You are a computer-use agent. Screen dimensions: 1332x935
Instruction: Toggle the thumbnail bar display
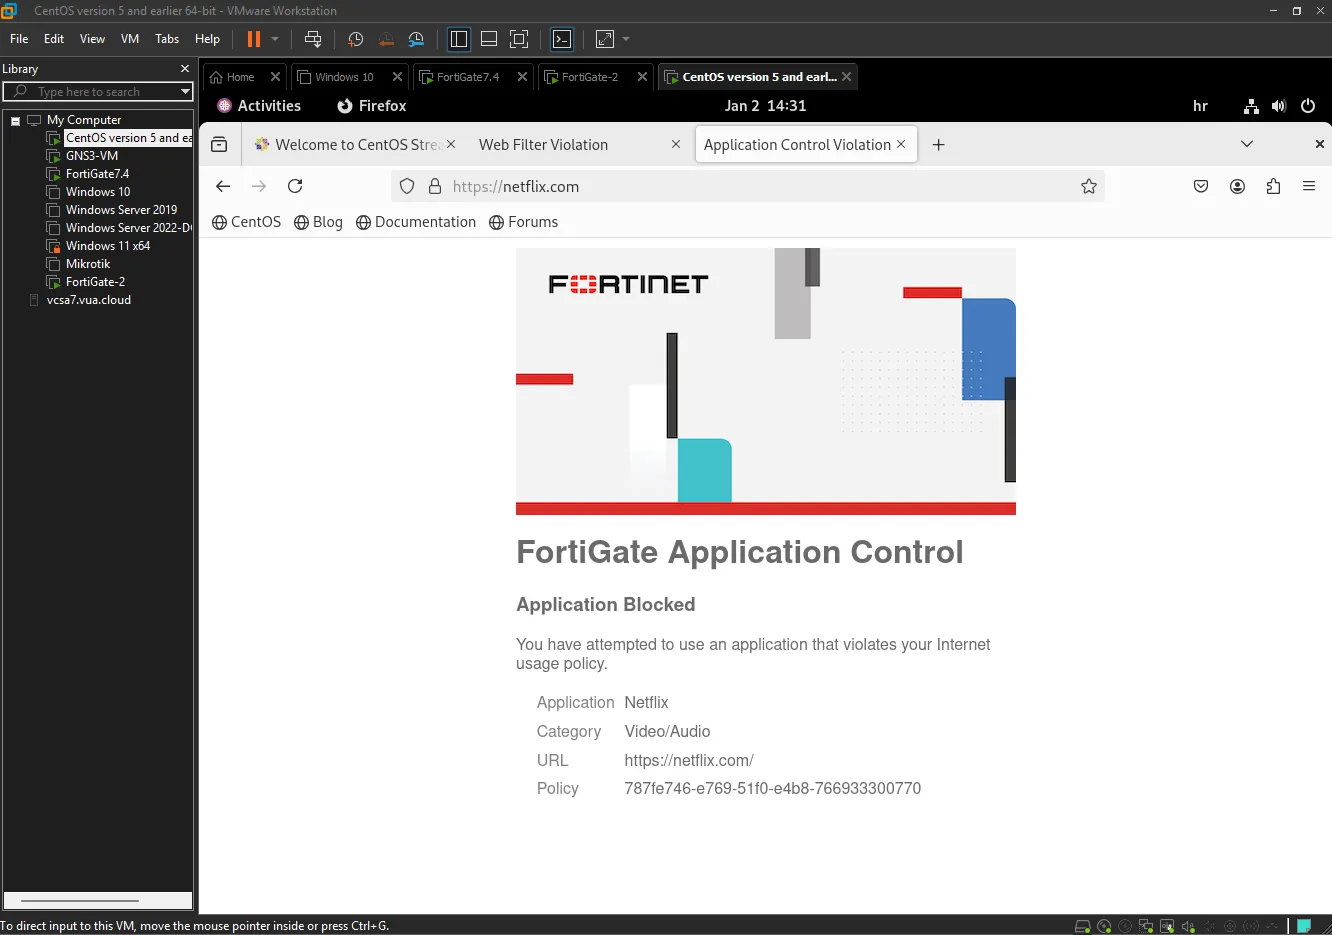coord(489,39)
